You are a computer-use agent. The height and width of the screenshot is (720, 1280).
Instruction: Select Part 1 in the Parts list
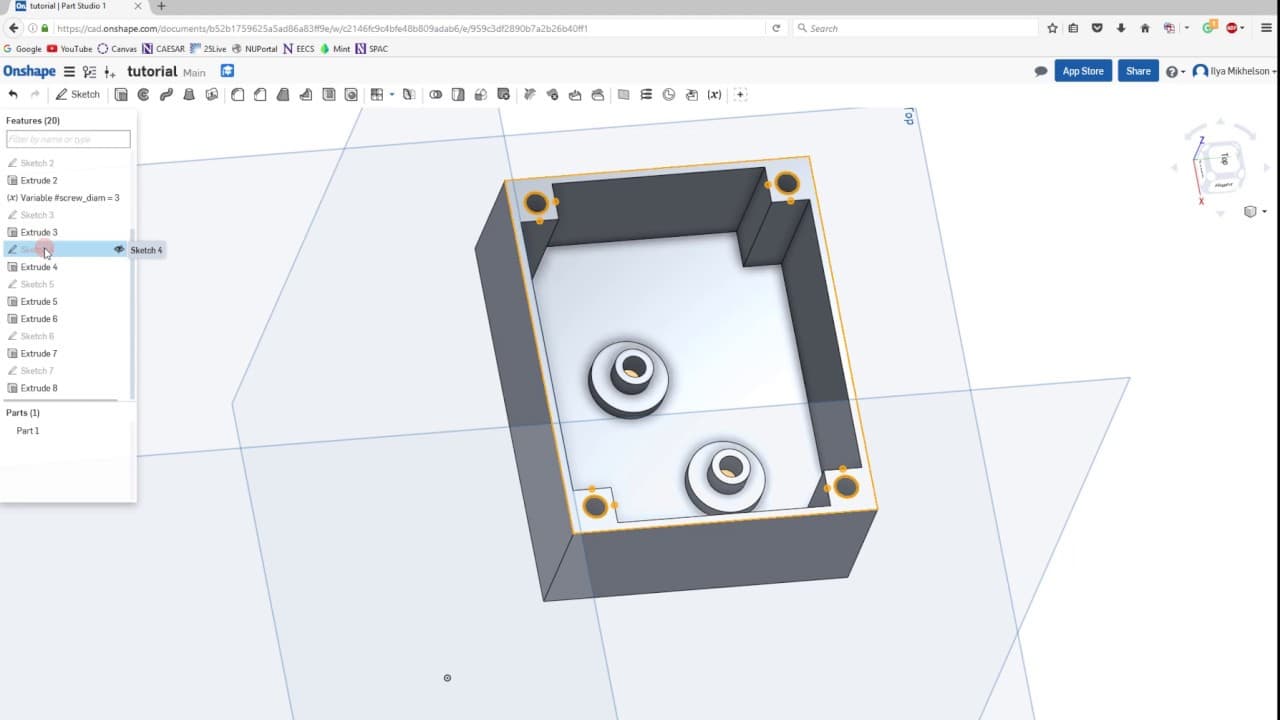click(28, 431)
